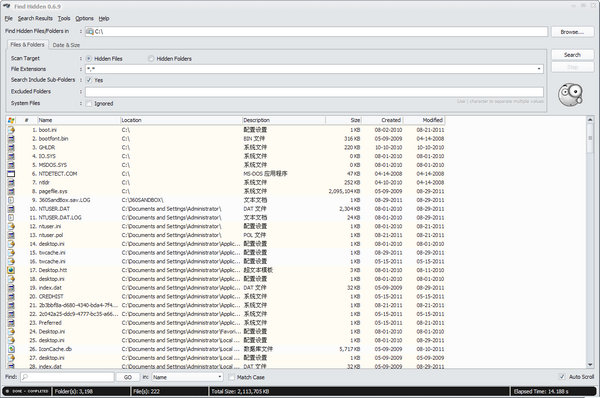
Task: Toggle the Auto Scroll checkbox
Action: 562,377
